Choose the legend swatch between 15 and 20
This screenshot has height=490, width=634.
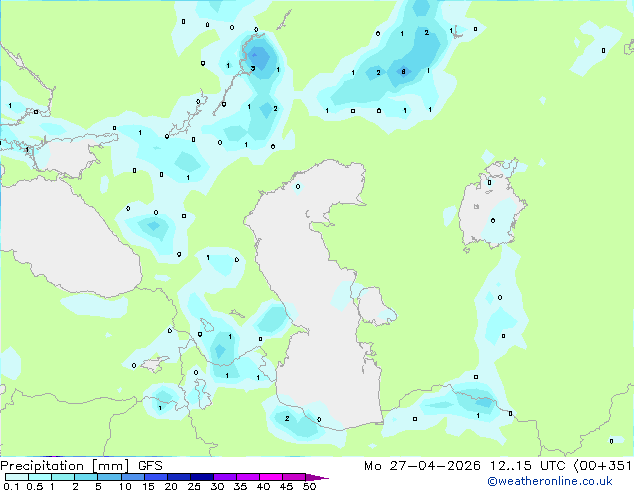click(x=155, y=477)
